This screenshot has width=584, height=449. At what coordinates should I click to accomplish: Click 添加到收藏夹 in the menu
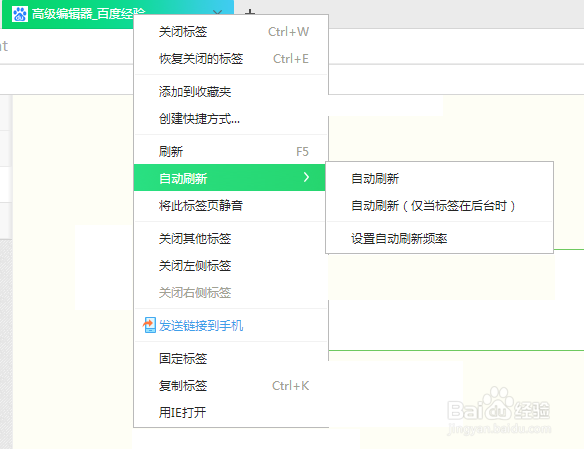231,92
